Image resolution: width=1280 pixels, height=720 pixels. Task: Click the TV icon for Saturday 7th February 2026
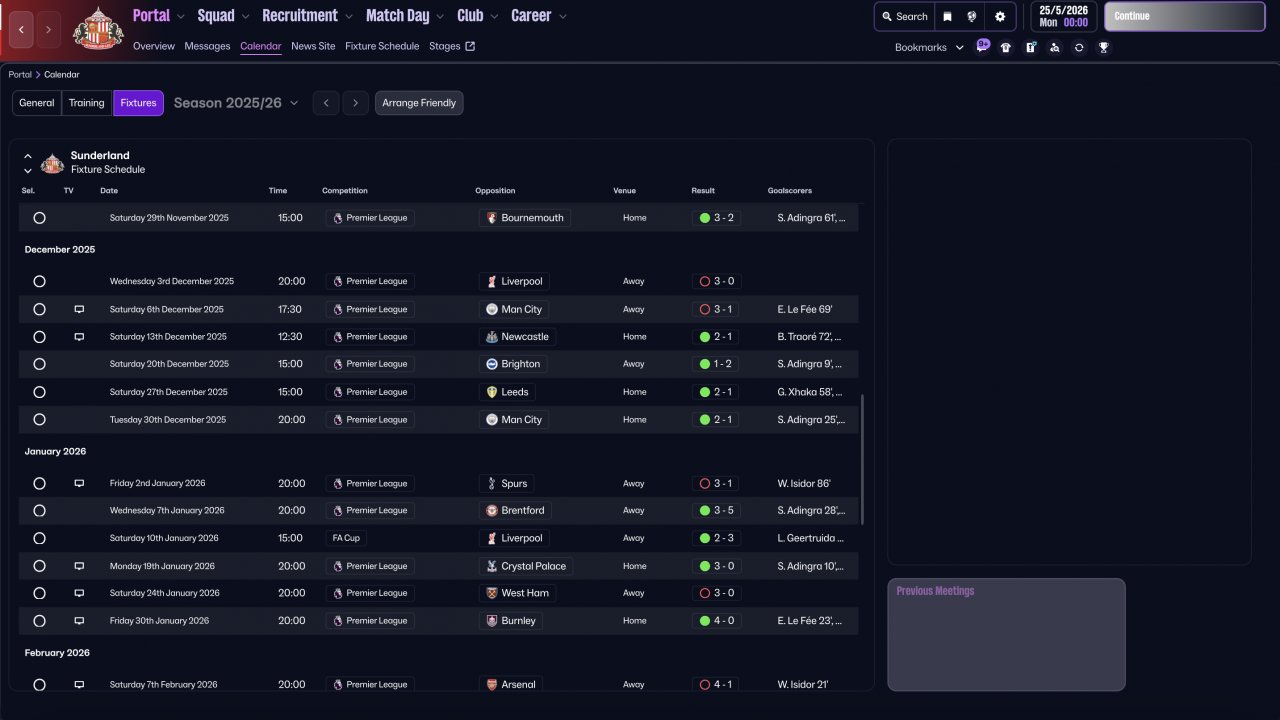[x=79, y=685]
